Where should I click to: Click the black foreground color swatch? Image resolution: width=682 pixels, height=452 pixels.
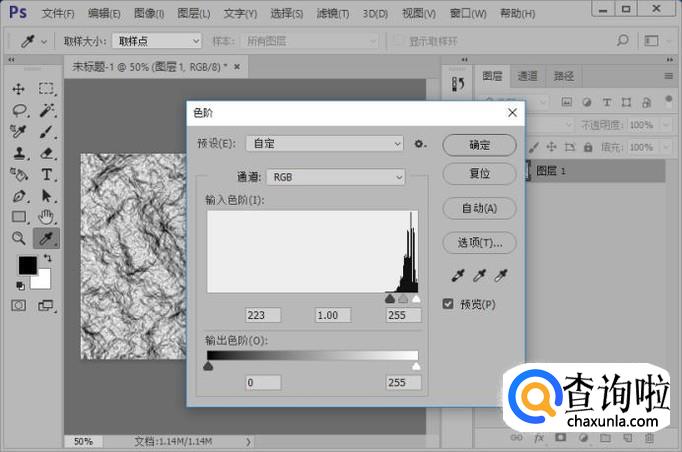[x=27, y=265]
